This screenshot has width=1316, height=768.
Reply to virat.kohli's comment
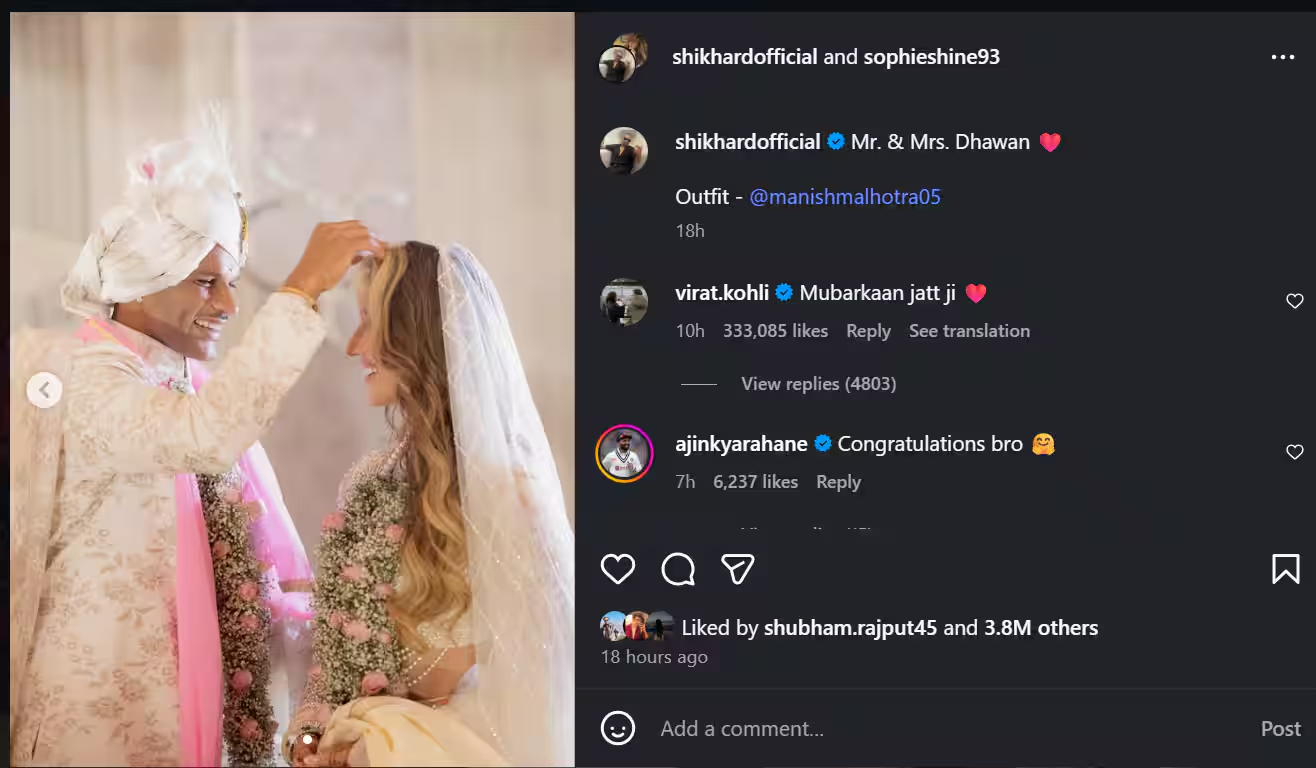868,331
